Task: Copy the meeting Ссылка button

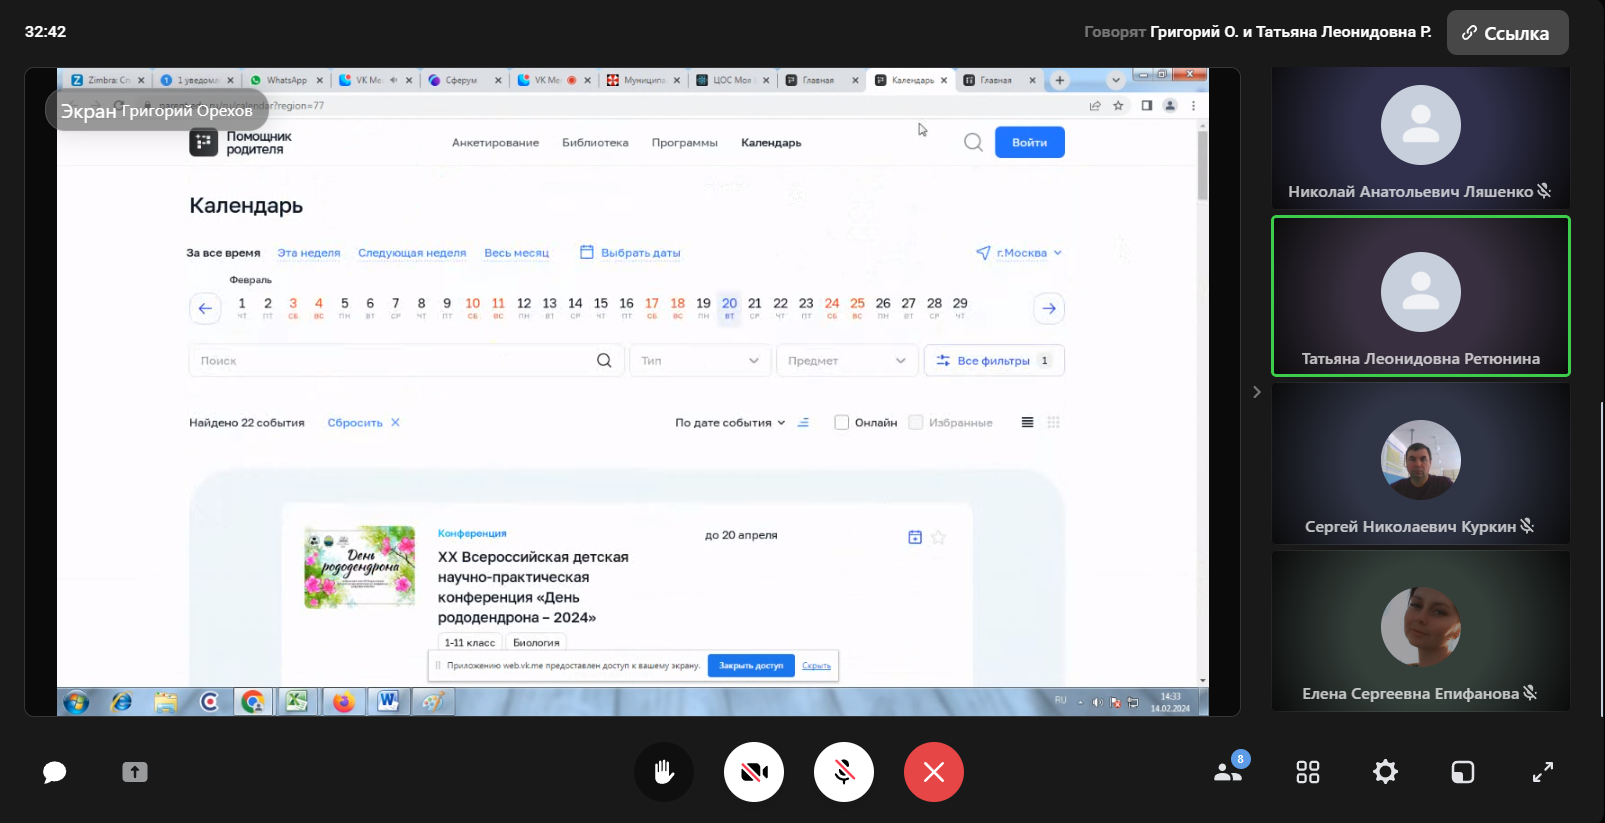Action: 1507,33
